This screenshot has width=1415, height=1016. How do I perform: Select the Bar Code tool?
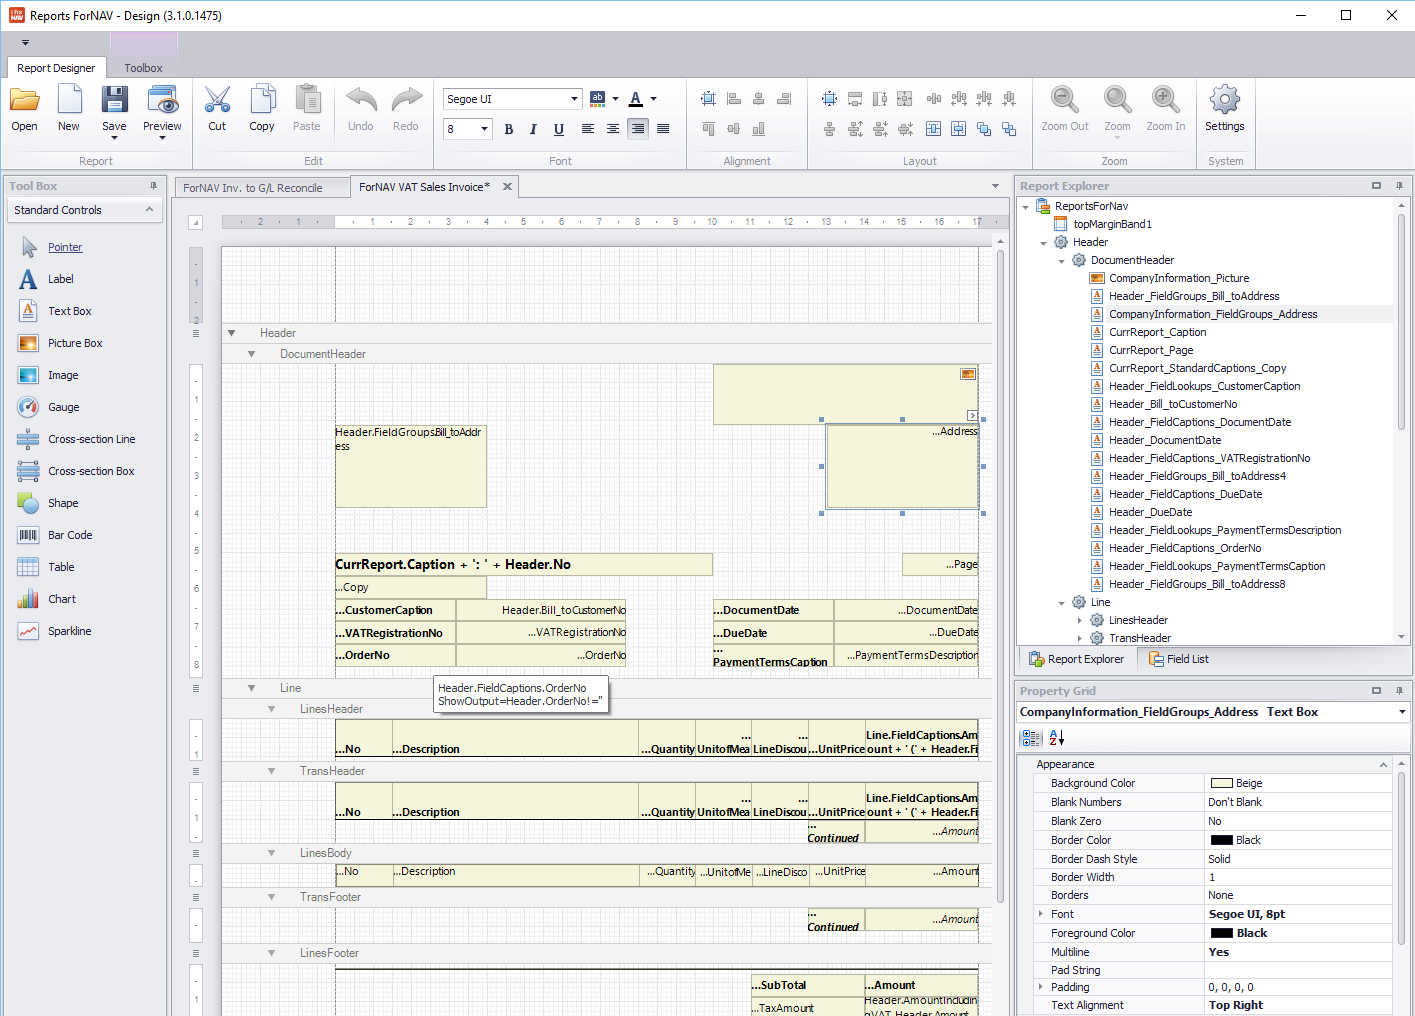pos(70,535)
